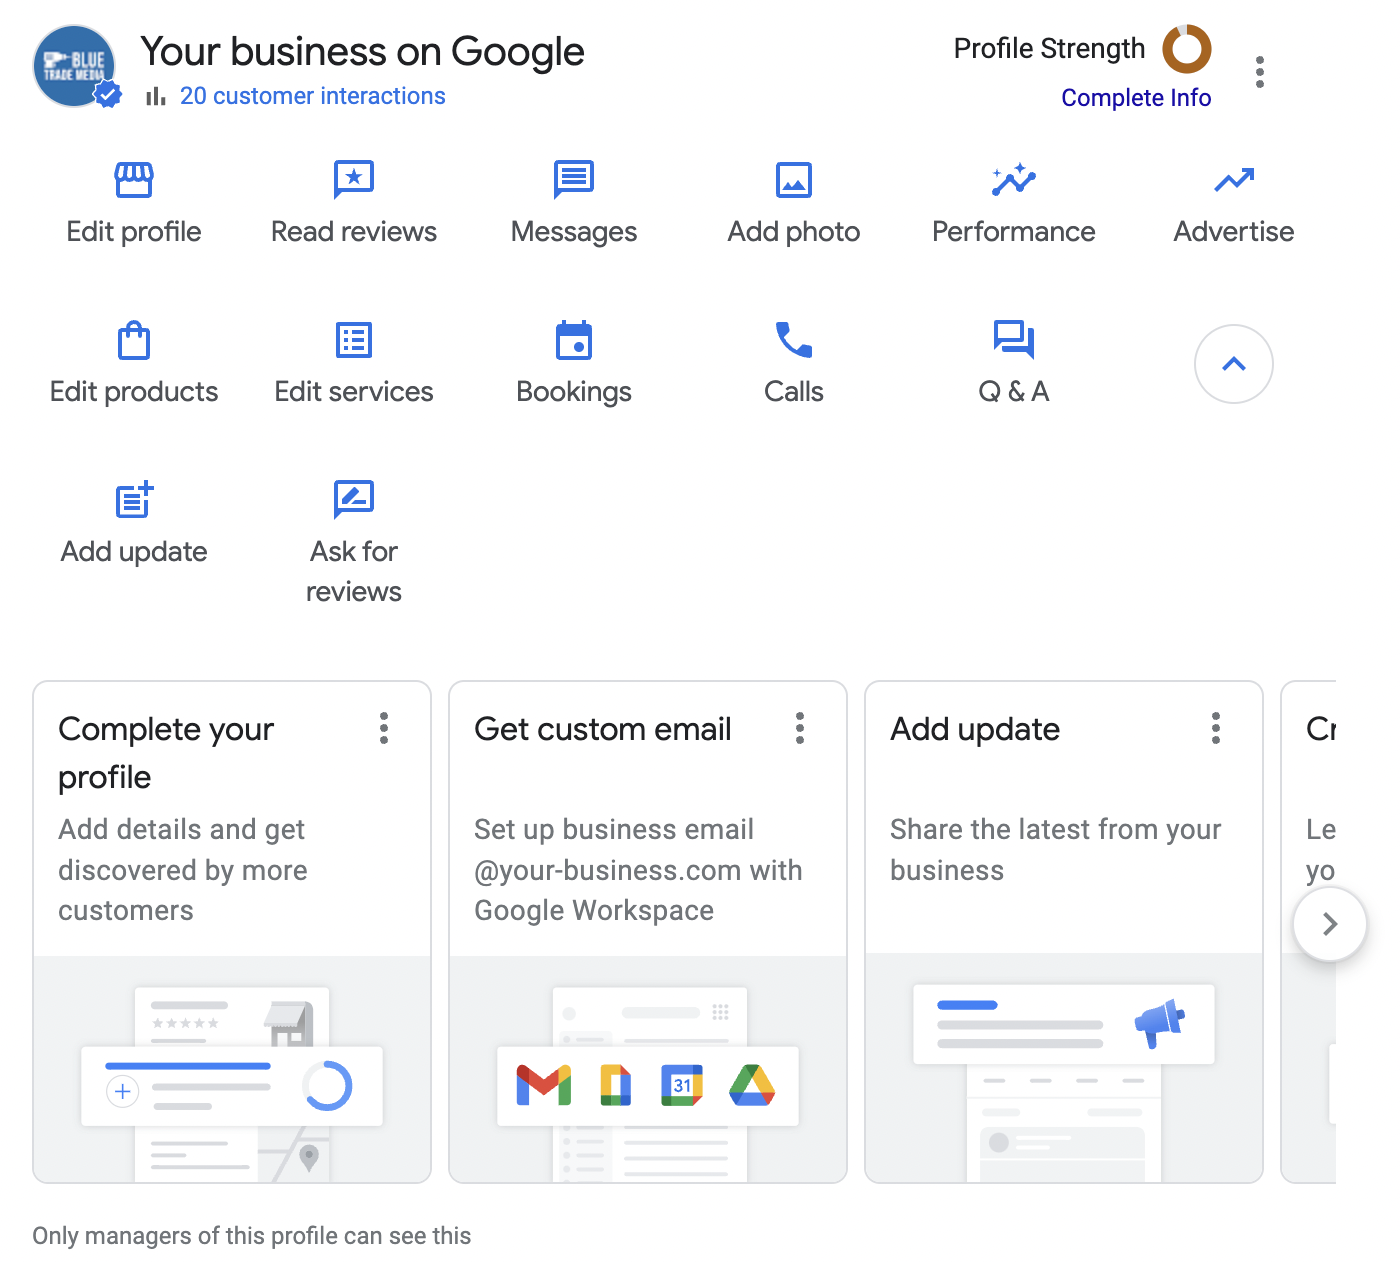Click the Add update megaphone illustration
1400x1262 pixels.
(x=1064, y=1069)
